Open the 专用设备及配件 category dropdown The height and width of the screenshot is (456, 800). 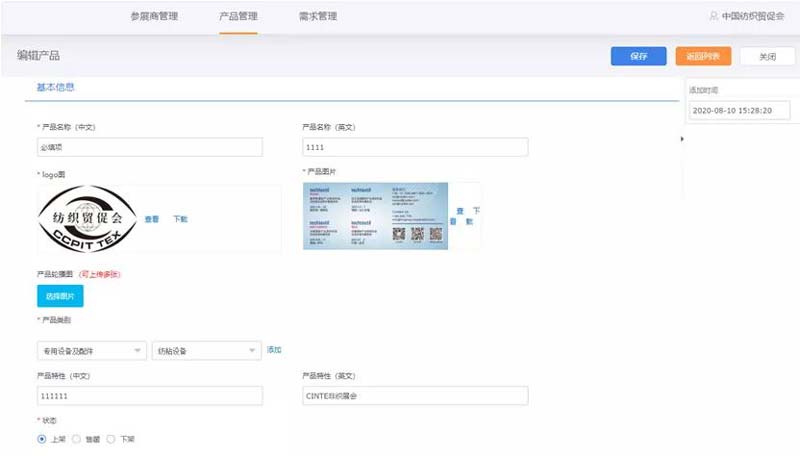(x=91, y=350)
